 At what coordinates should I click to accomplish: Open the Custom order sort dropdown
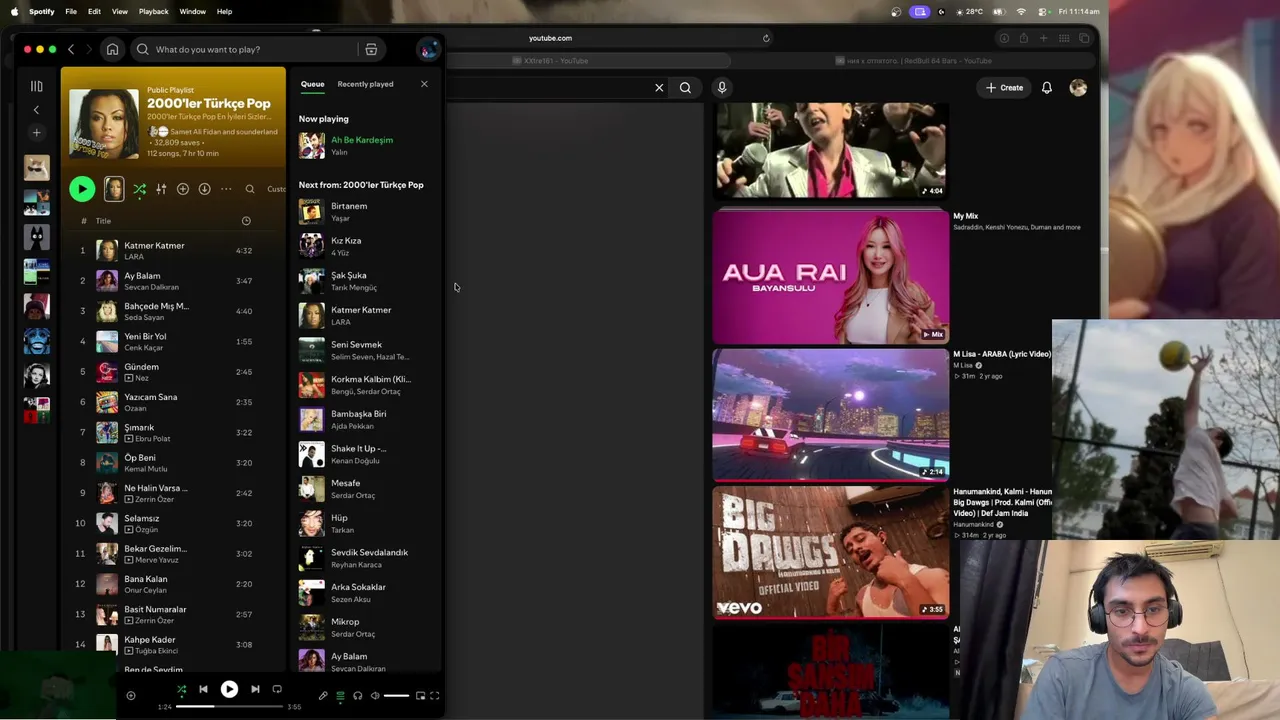pos(276,189)
